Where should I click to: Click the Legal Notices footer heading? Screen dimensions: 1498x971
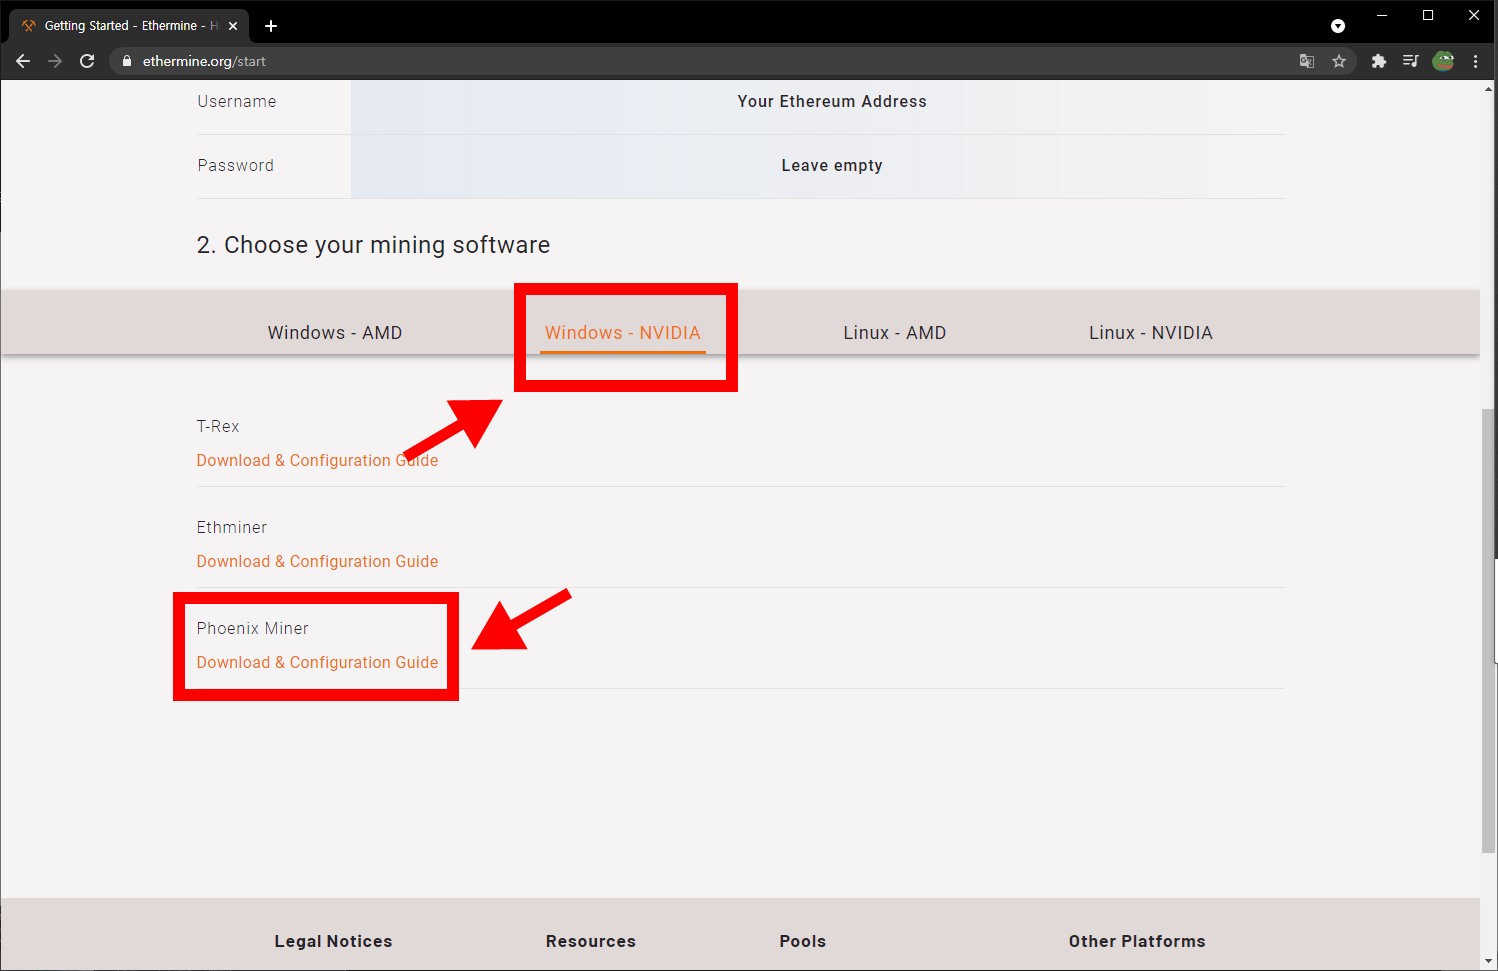click(334, 941)
